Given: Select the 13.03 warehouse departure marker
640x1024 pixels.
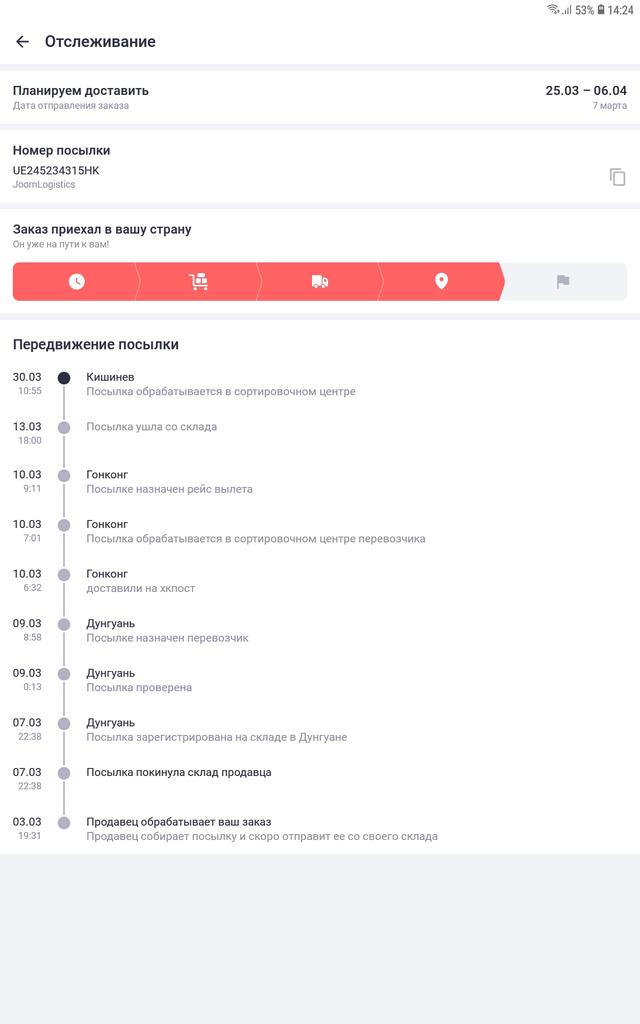Looking at the screenshot, I should (64, 428).
